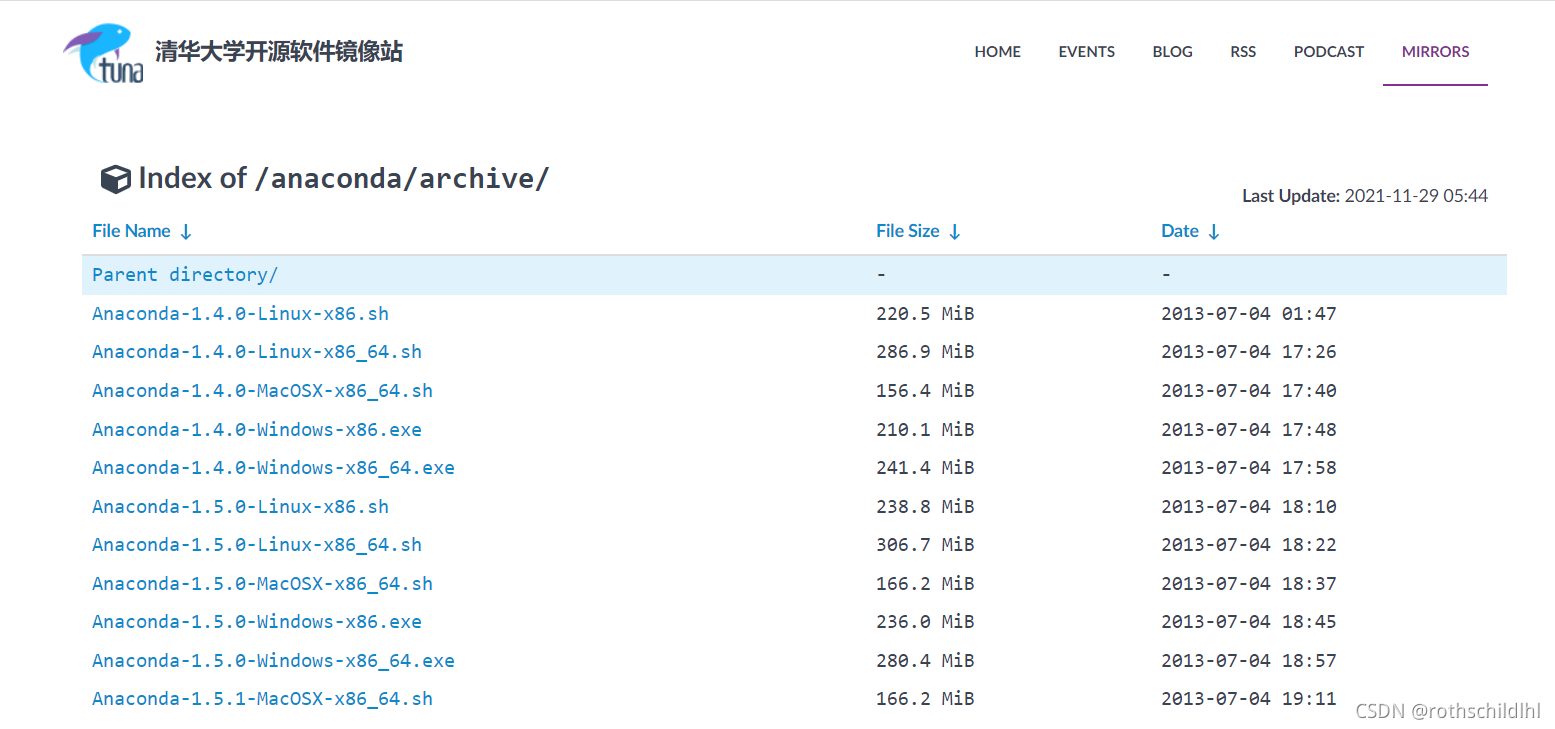The image size is (1555, 729).
Task: Sort by File Size arrow icon
Action: point(954,231)
